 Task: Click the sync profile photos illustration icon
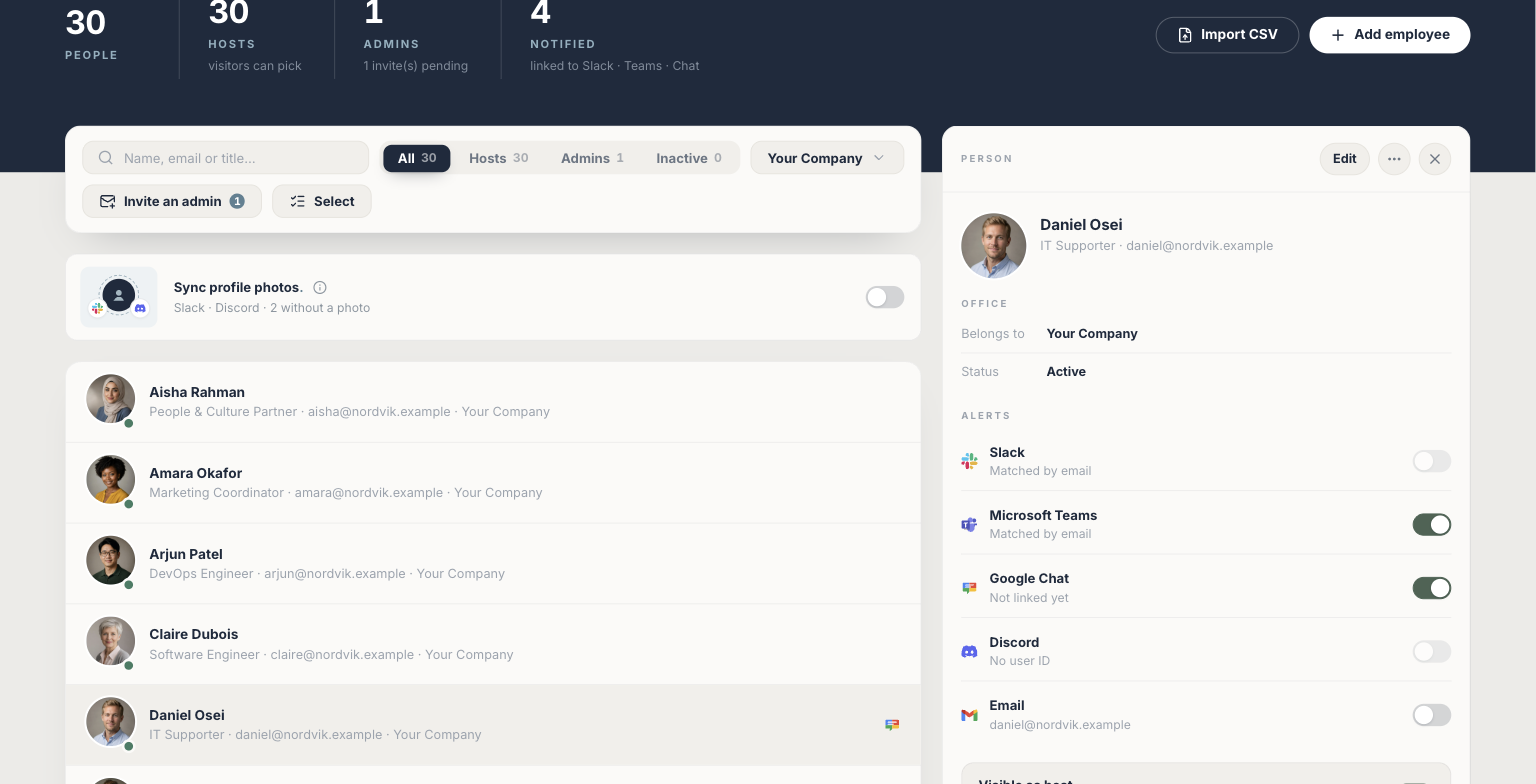[119, 297]
